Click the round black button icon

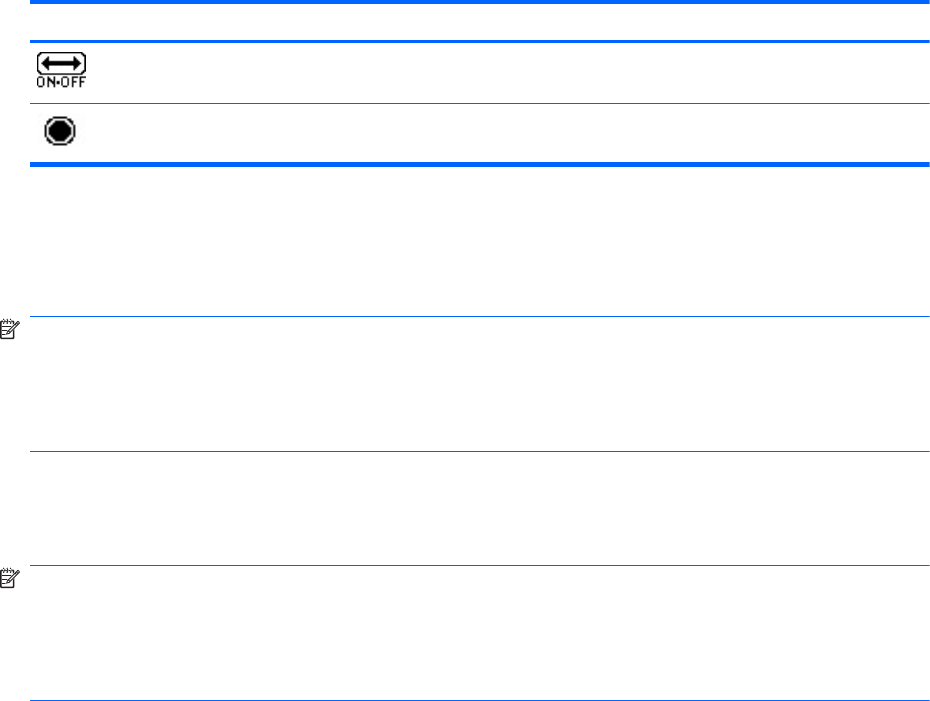(x=60, y=133)
